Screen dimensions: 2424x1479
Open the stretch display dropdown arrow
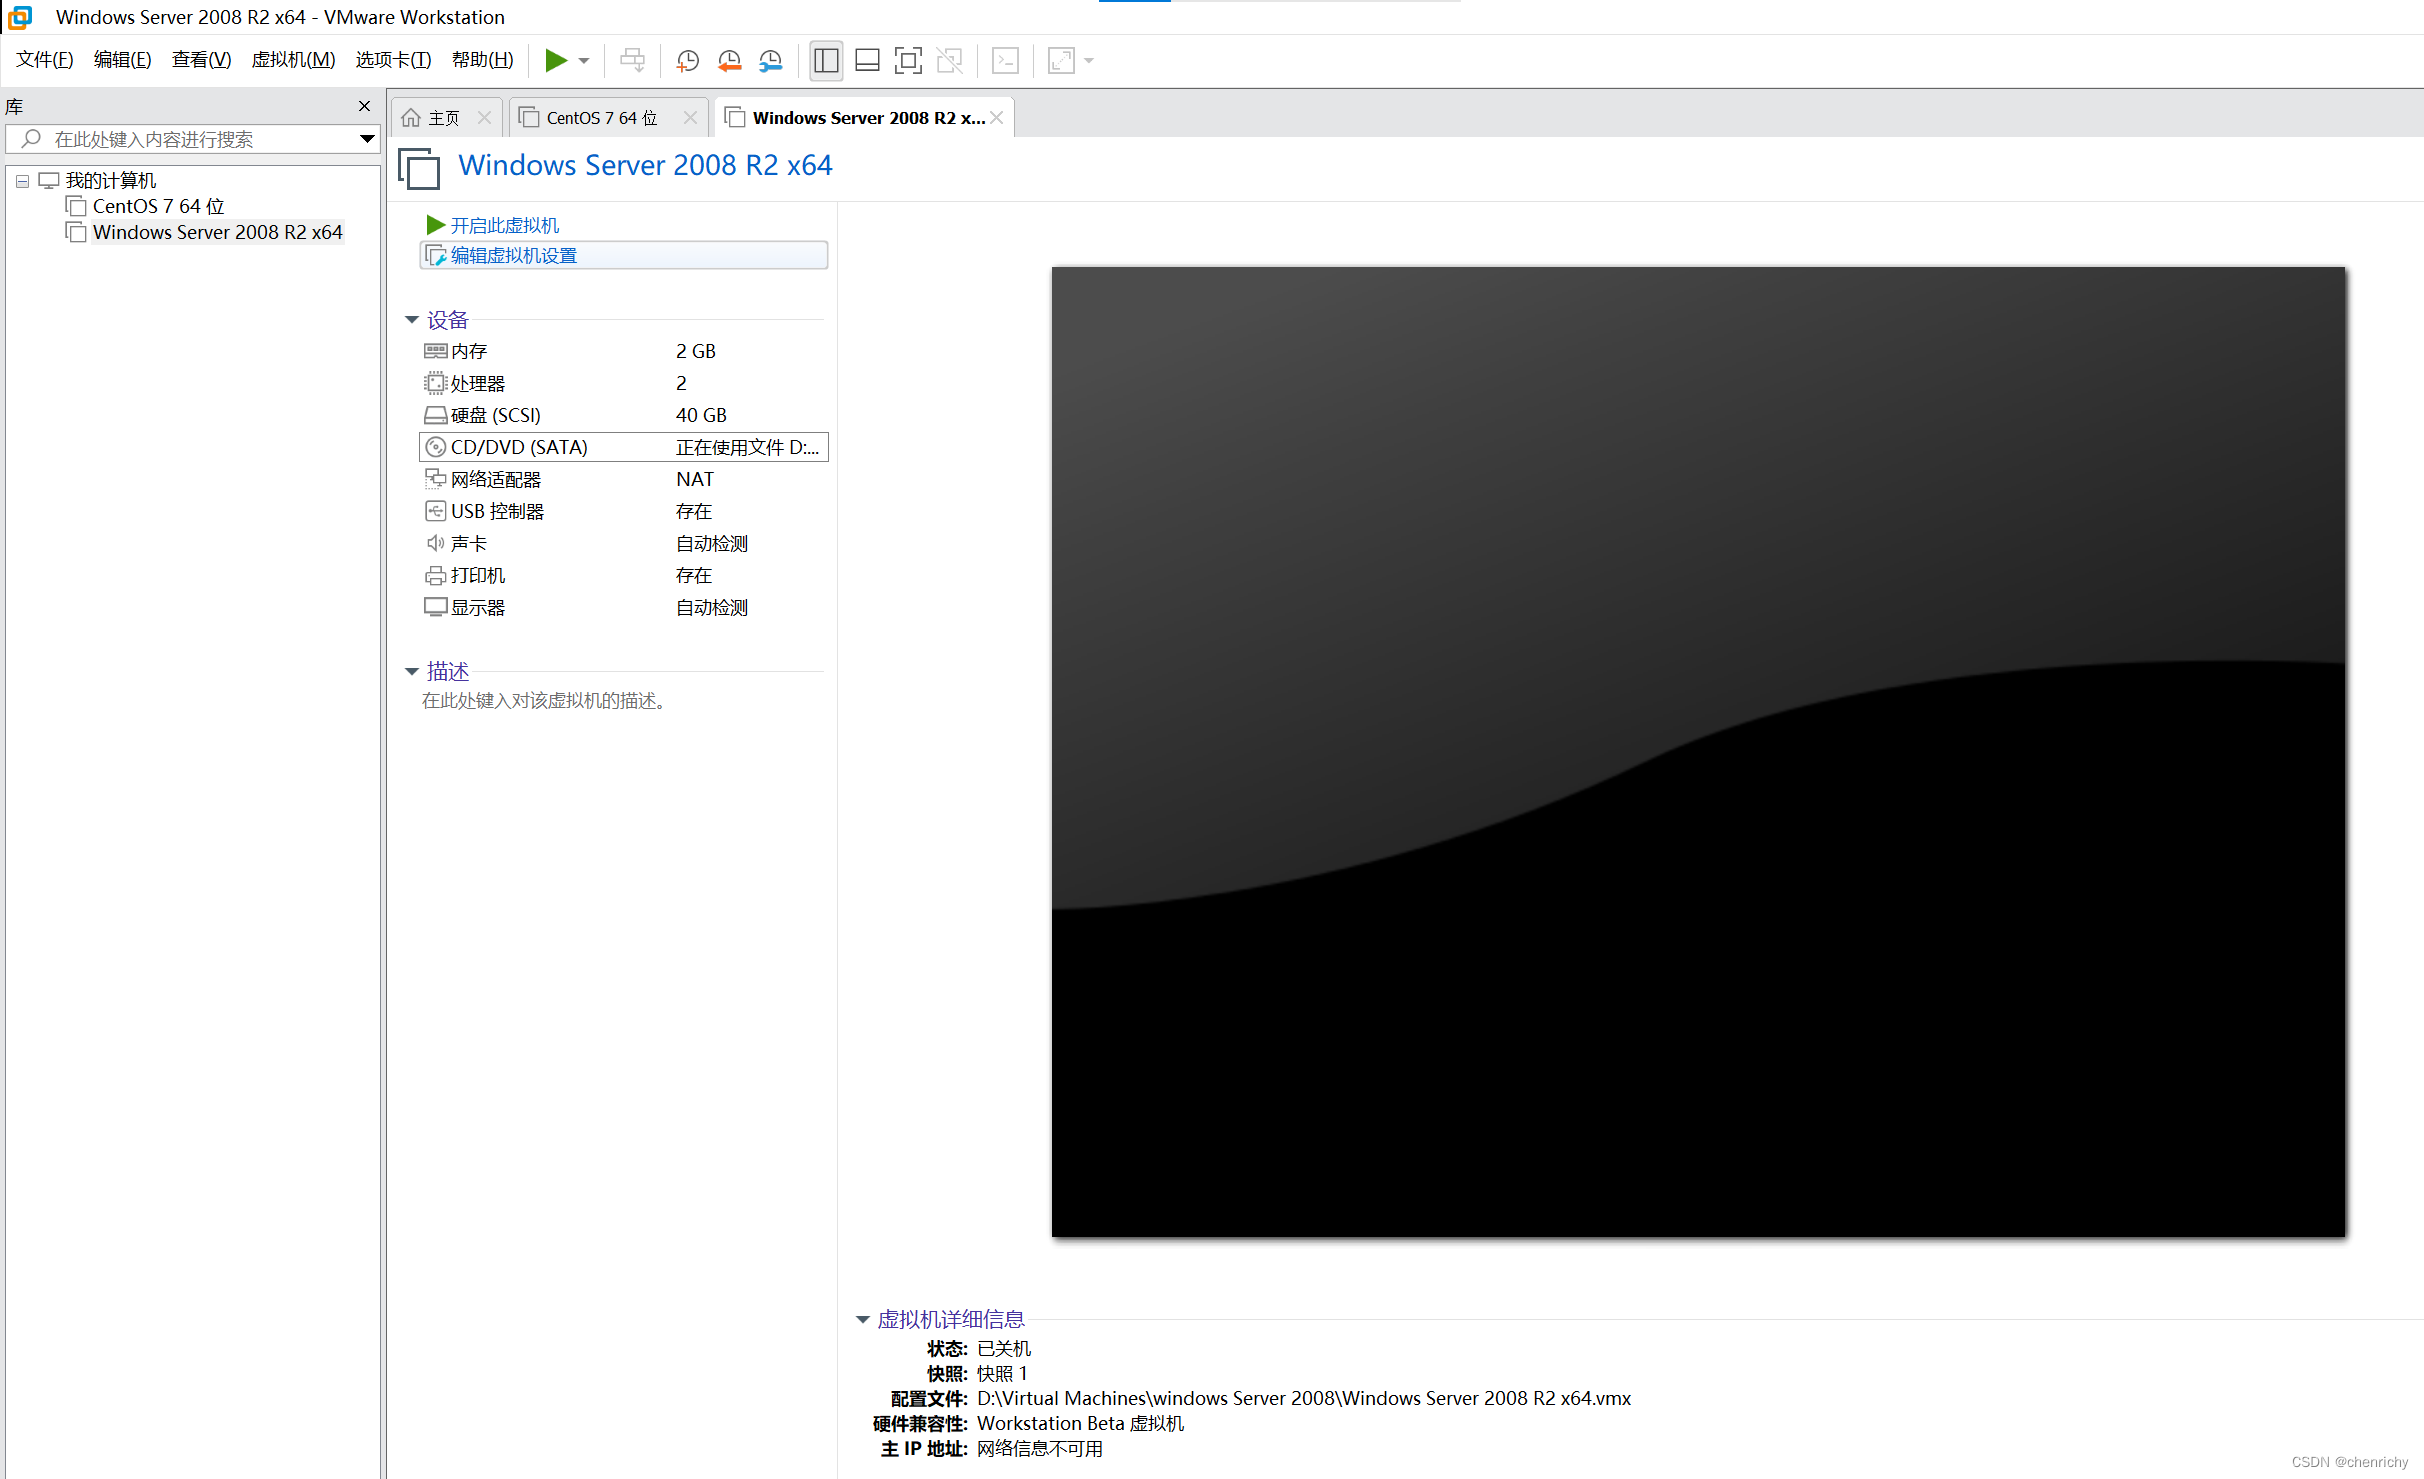pos(1089,61)
